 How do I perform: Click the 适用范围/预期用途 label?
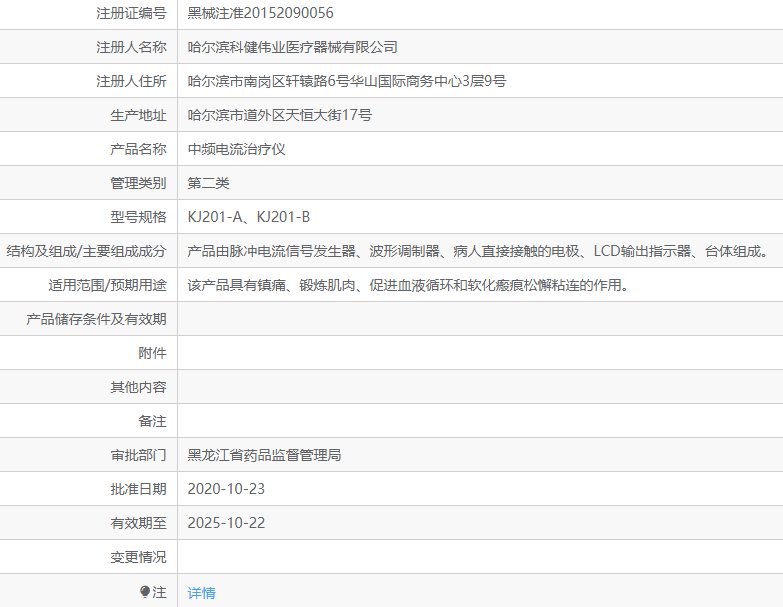coord(107,285)
